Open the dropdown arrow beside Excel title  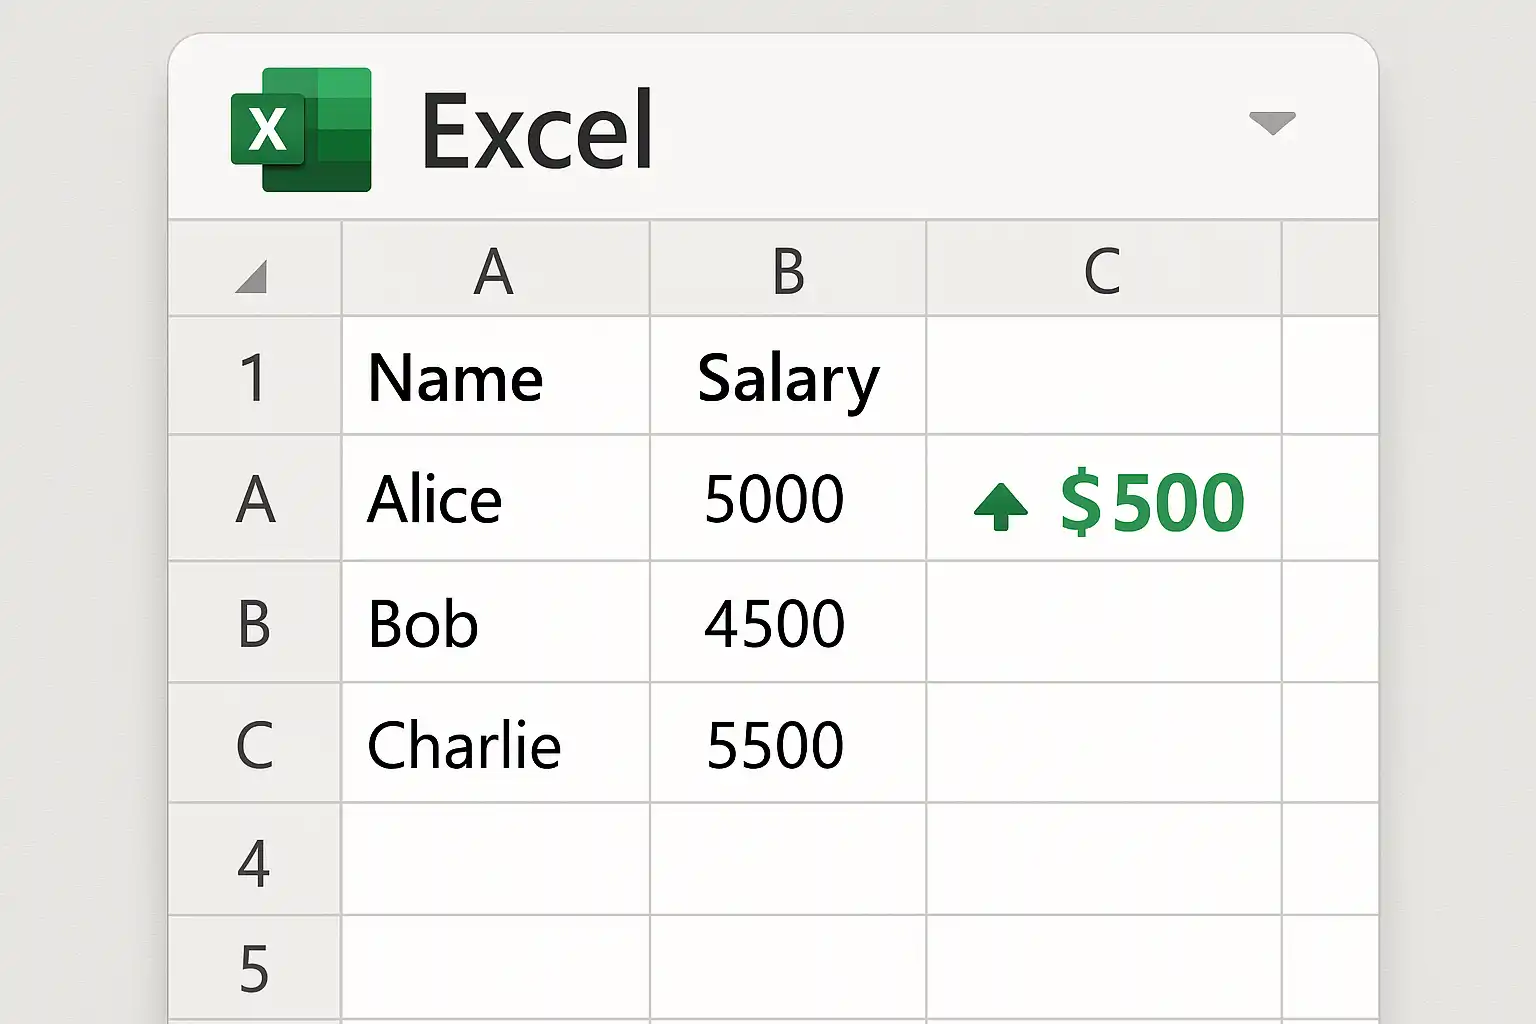(x=1272, y=123)
